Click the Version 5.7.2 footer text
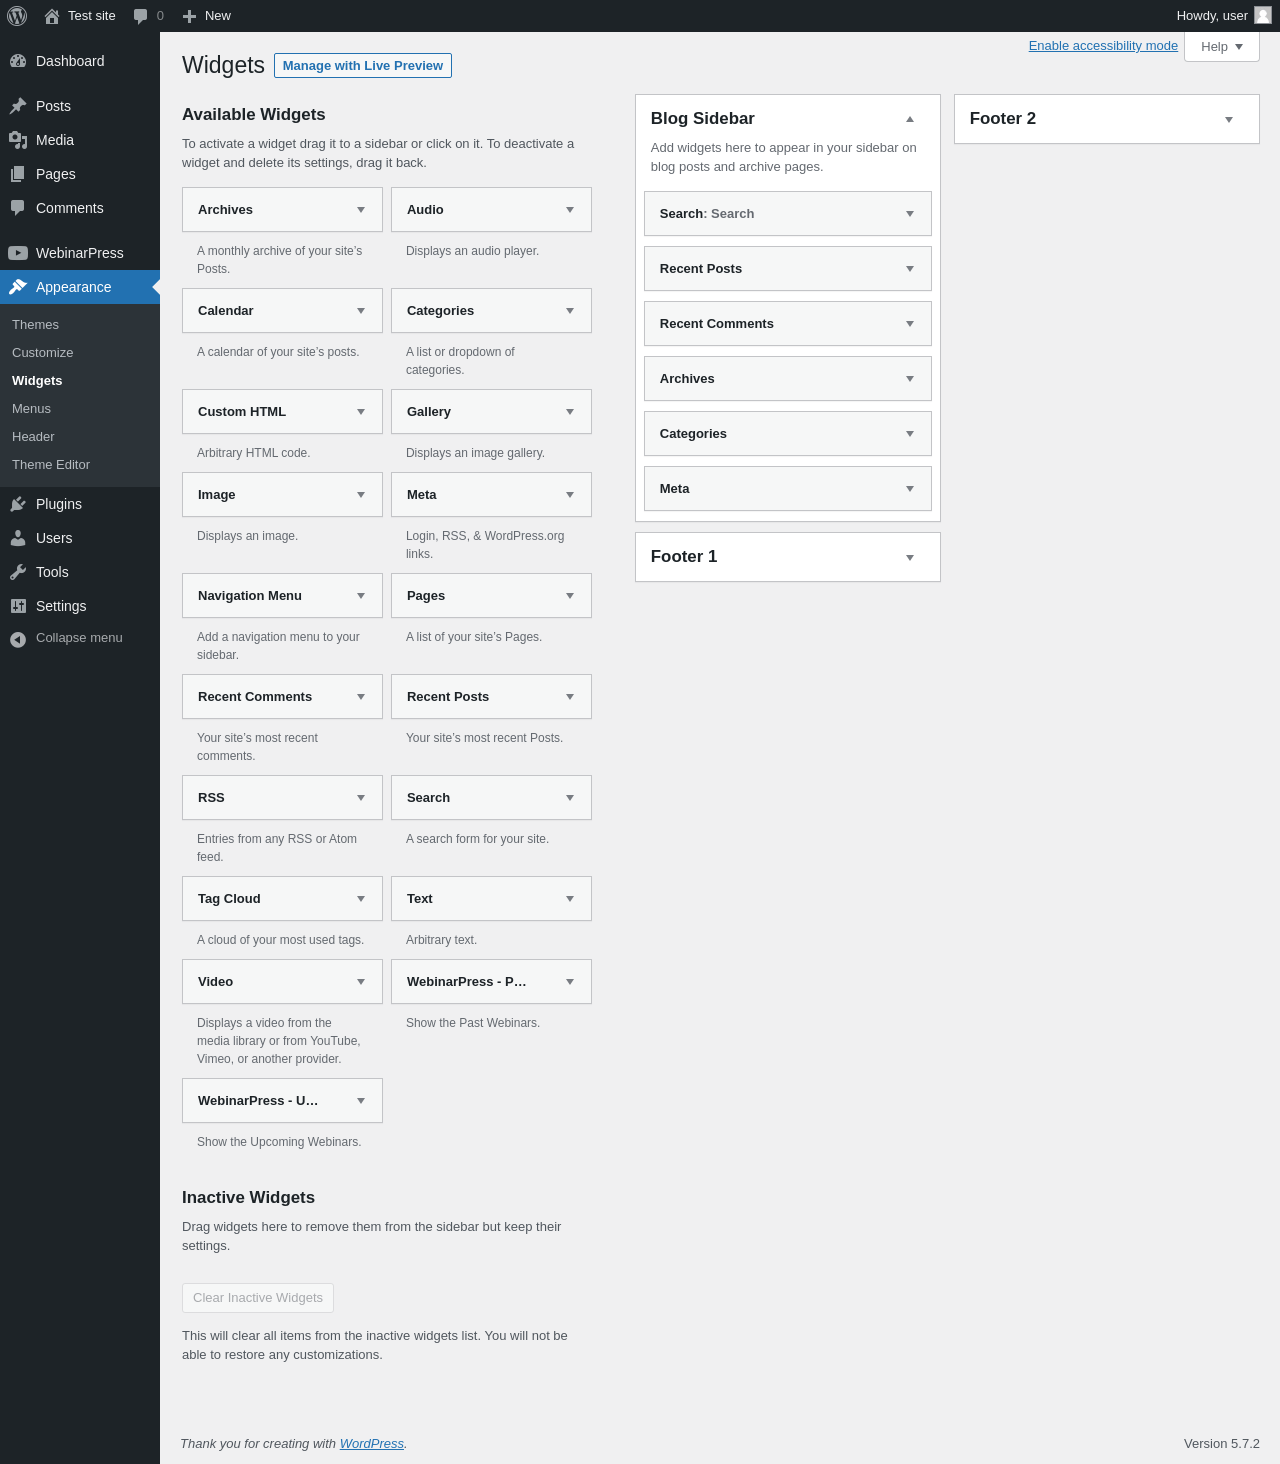 1221,1444
